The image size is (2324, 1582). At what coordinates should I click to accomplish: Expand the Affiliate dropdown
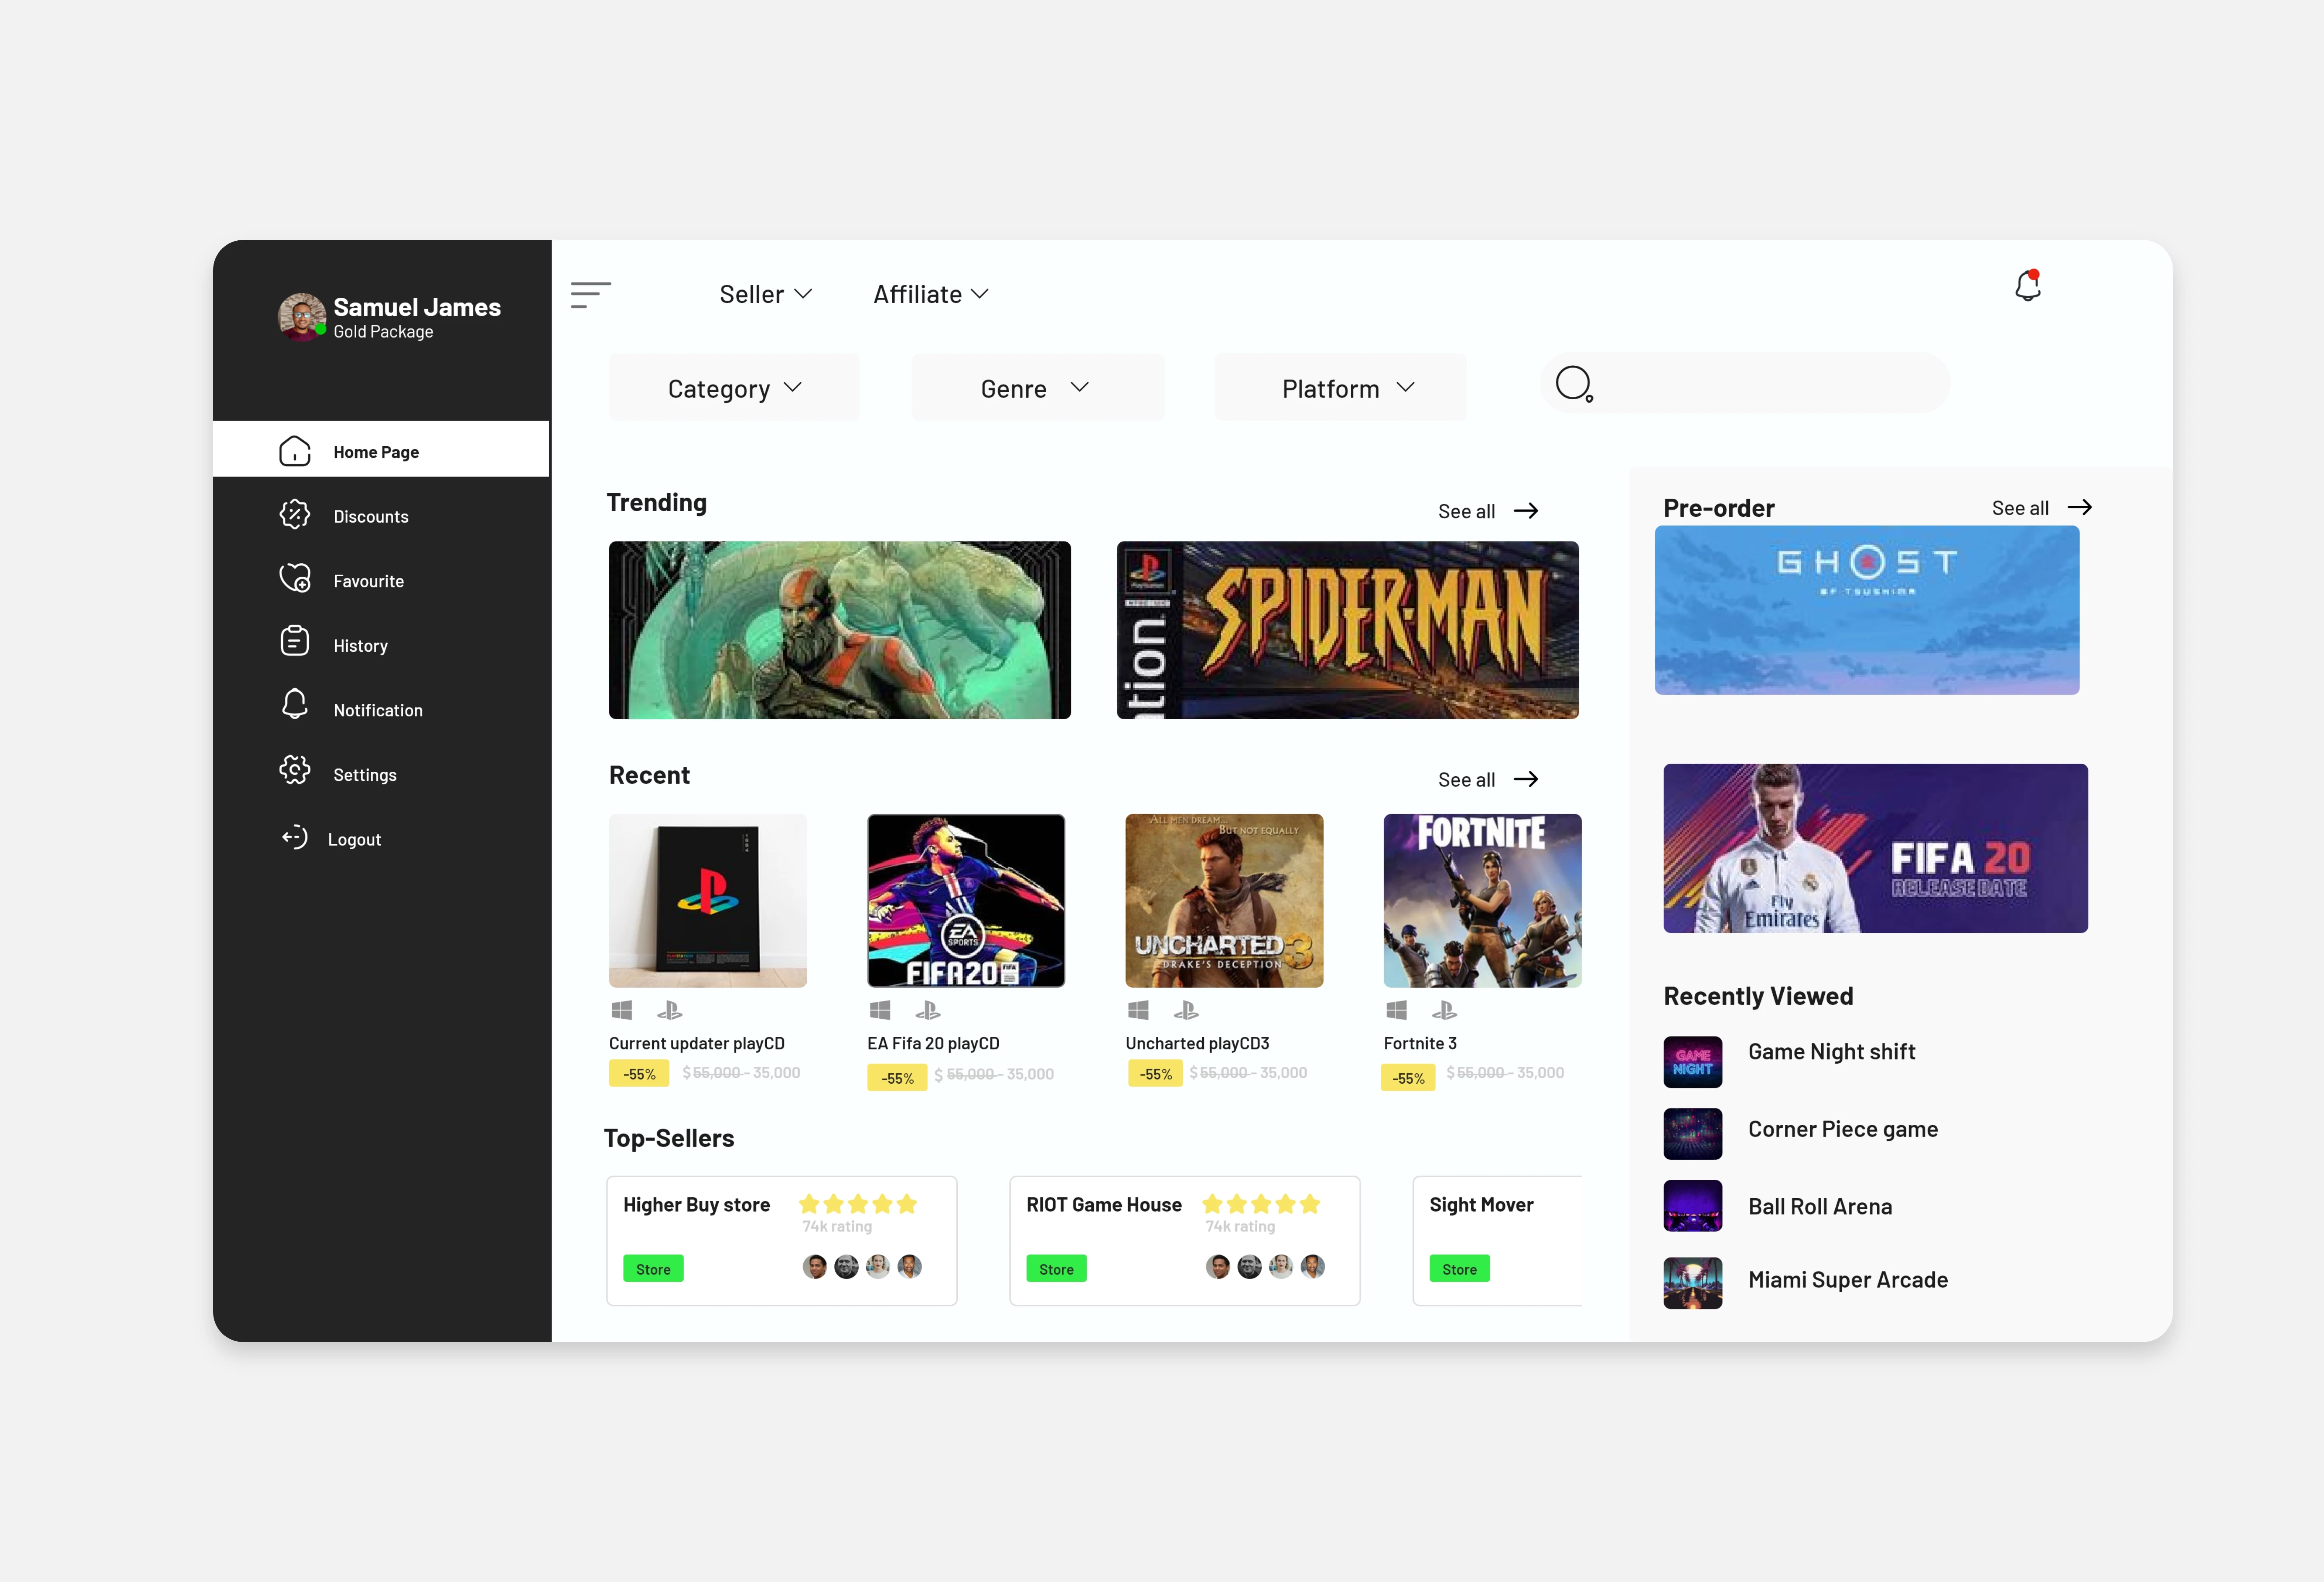point(931,294)
